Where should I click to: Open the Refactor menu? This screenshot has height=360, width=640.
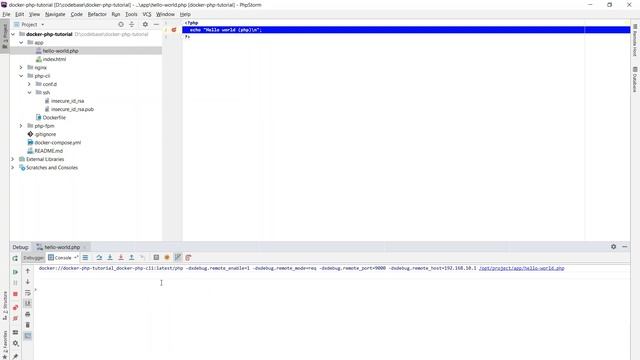point(97,14)
